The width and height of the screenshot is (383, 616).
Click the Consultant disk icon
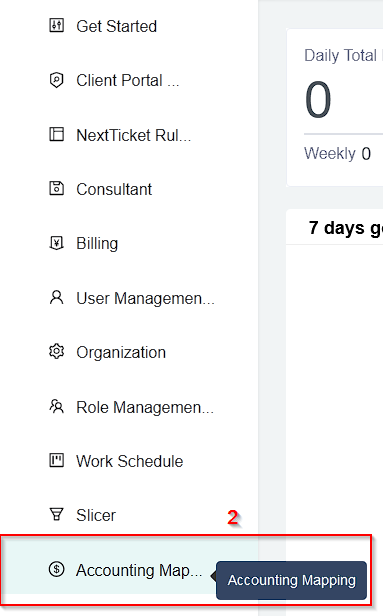pyautogui.click(x=57, y=189)
